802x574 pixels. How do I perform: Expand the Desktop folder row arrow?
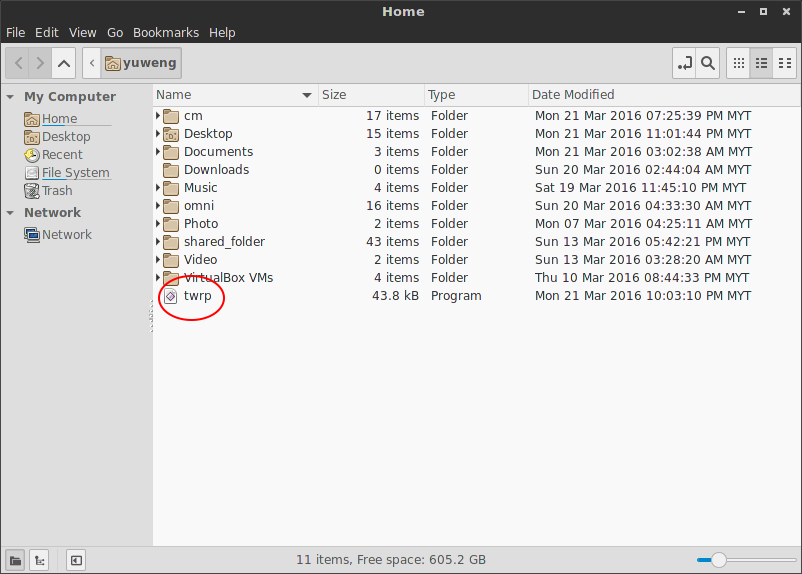158,134
